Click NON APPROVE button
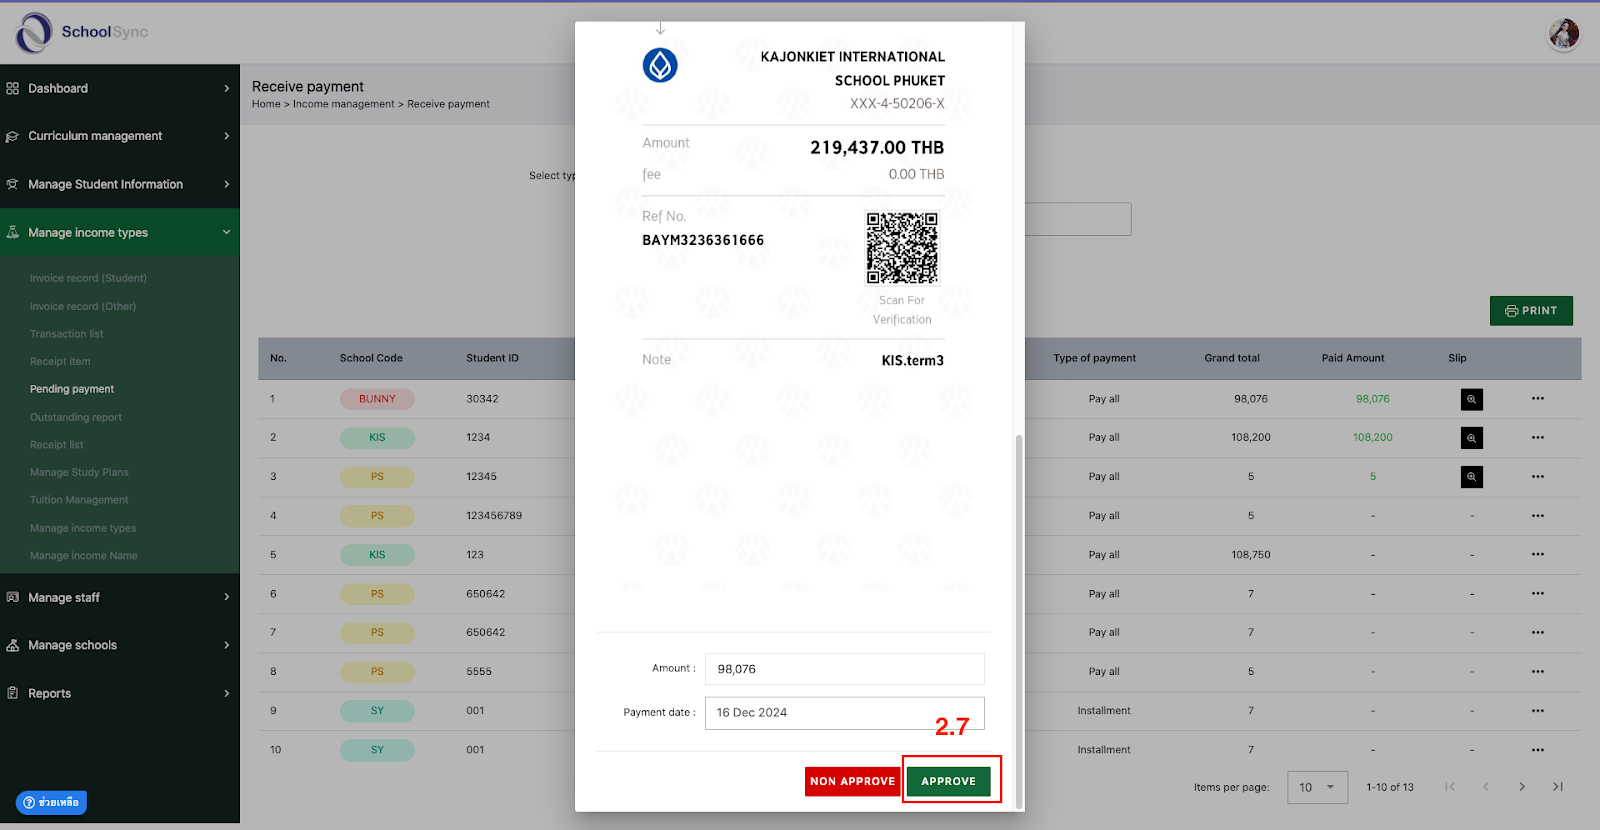 coord(852,781)
